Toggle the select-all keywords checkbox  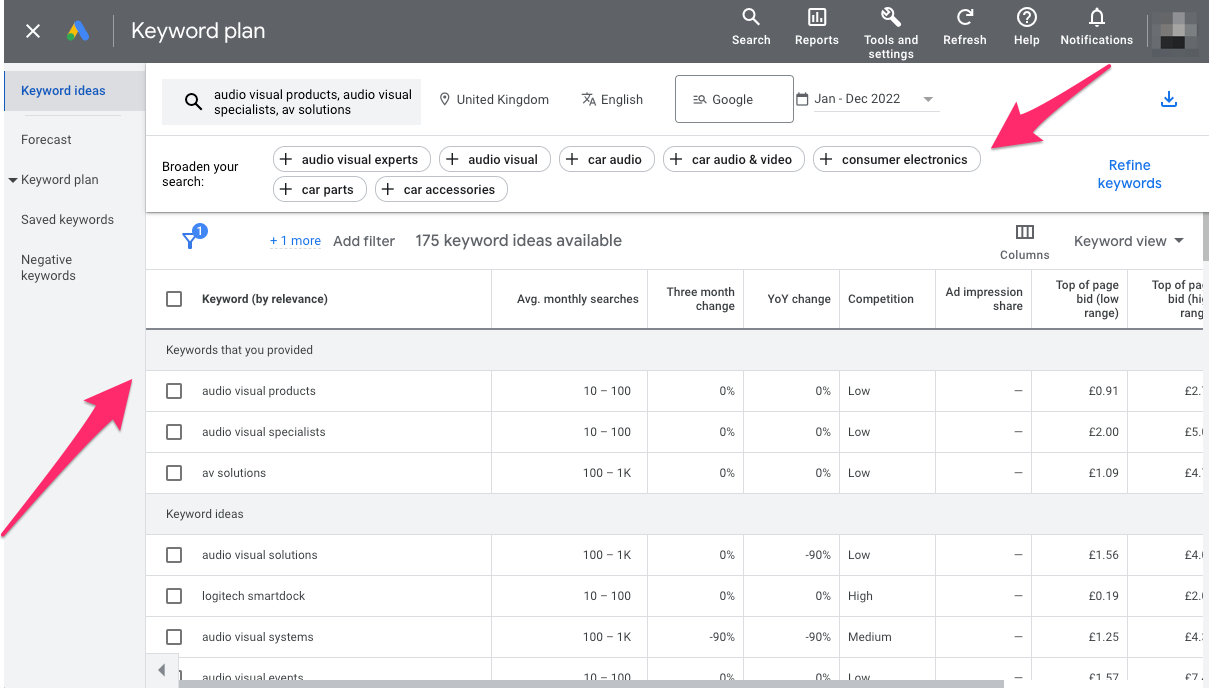[x=174, y=299]
